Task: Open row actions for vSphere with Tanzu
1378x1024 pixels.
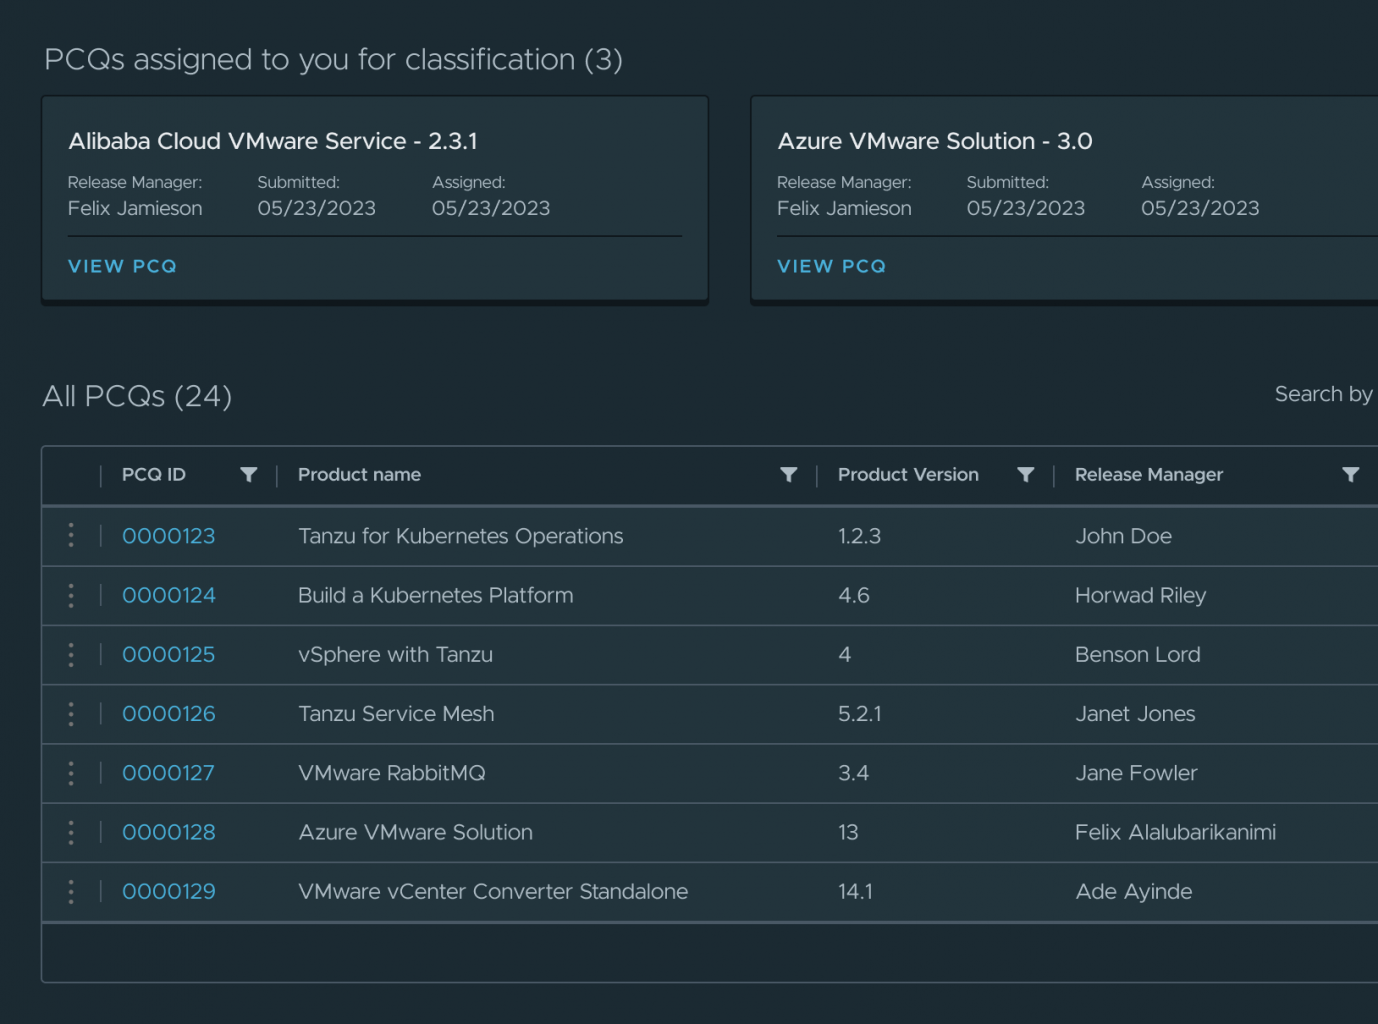Action: (x=70, y=655)
